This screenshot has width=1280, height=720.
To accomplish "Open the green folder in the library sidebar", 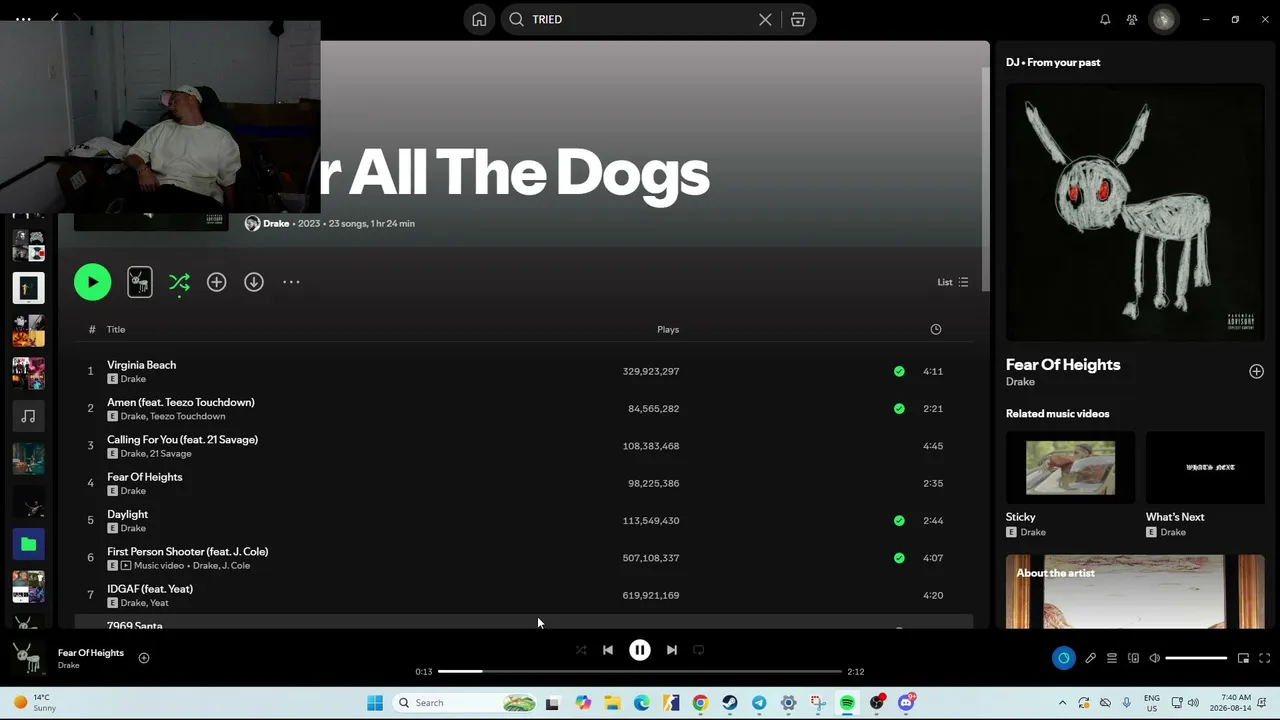I will (28, 544).
